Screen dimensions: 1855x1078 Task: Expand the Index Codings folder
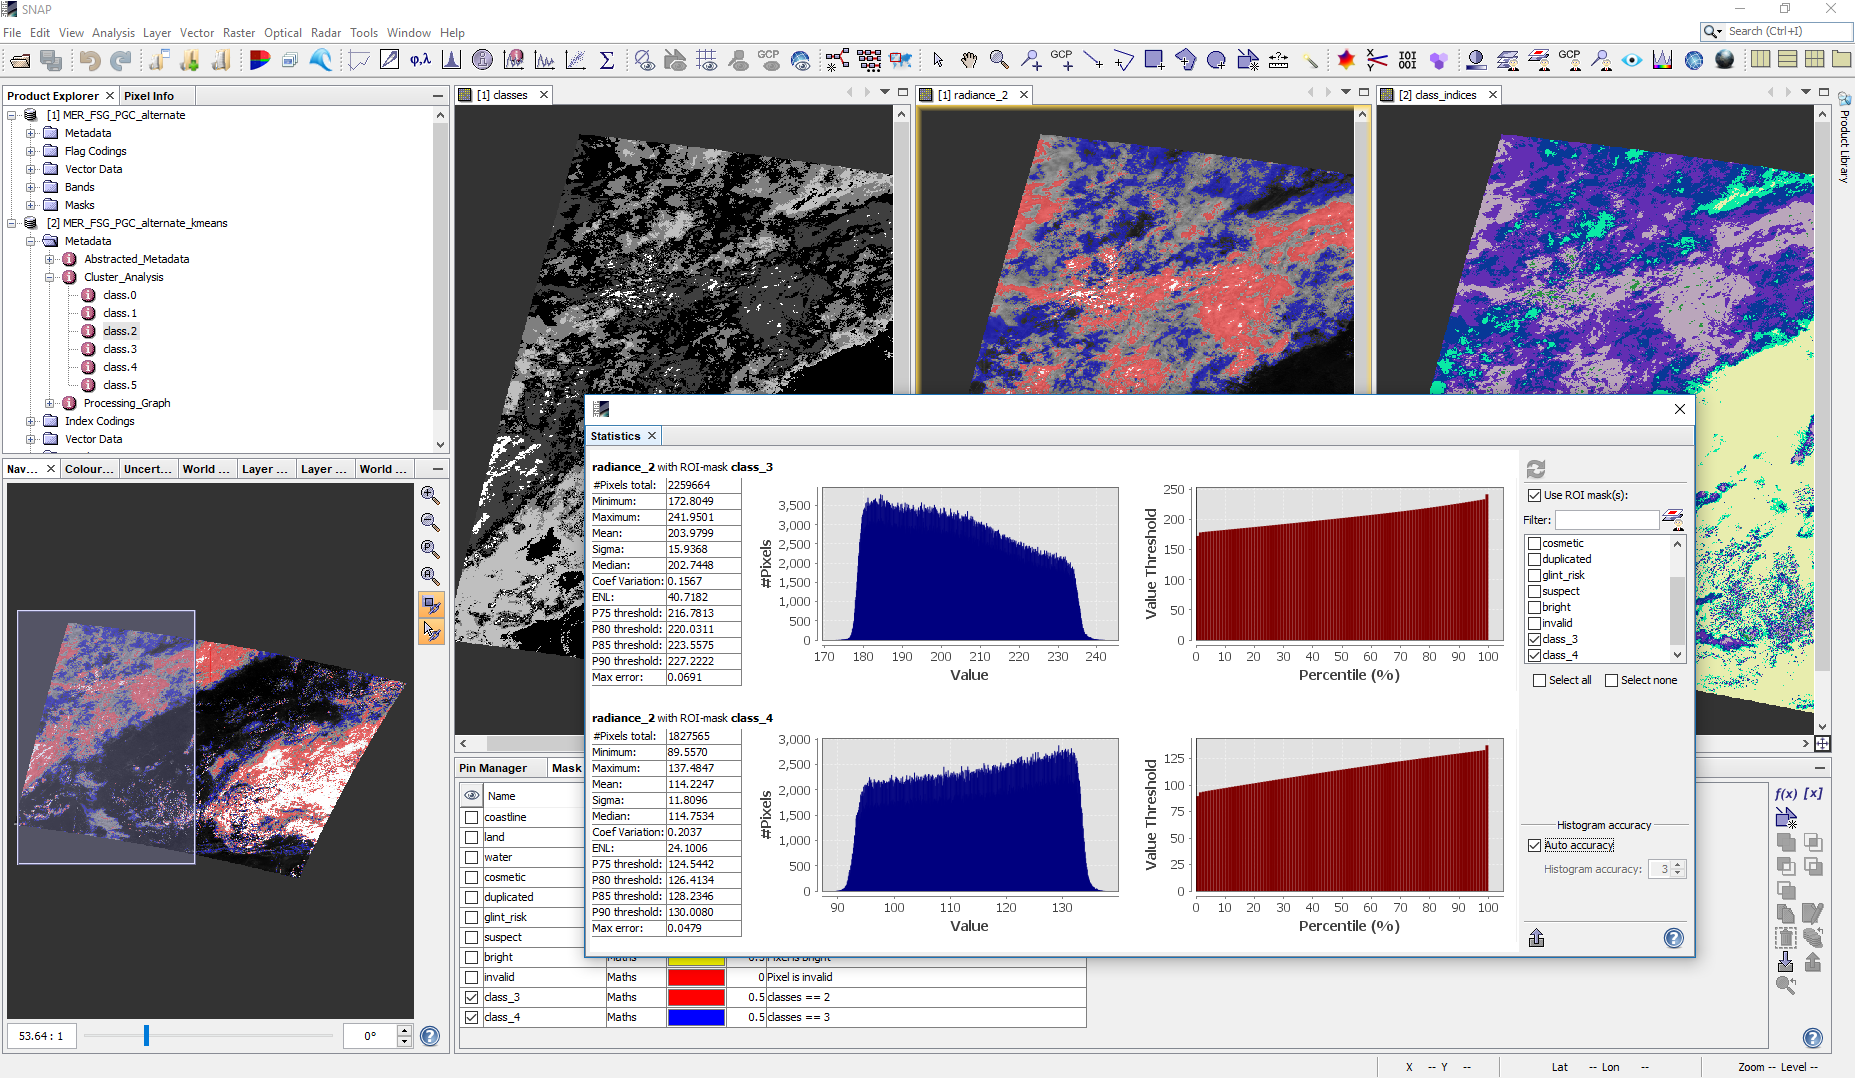[x=31, y=421]
